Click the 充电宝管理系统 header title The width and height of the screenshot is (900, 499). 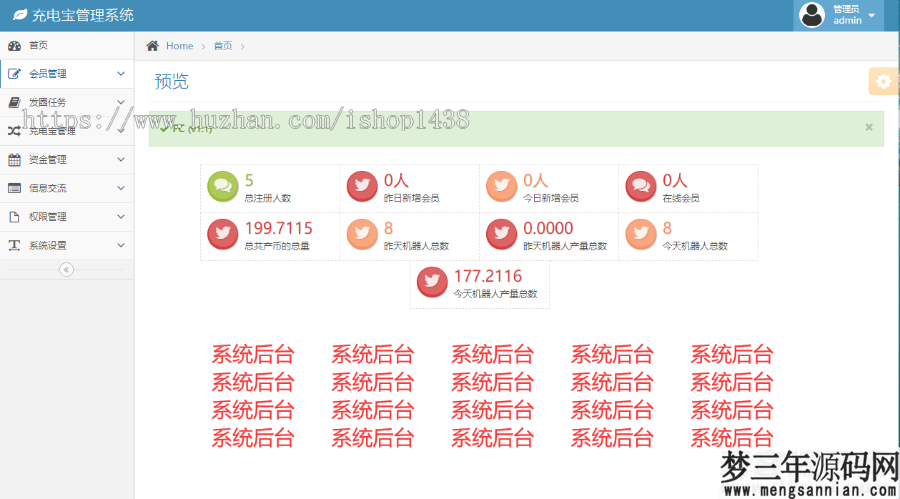[x=83, y=15]
